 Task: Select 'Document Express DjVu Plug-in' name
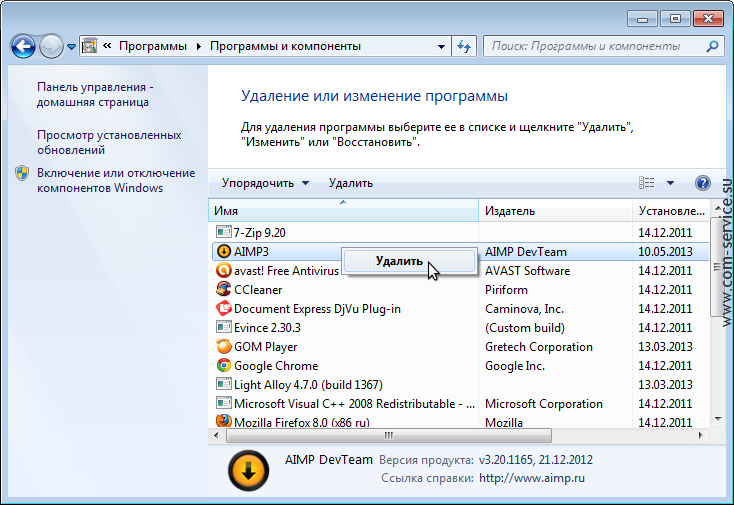(317, 309)
